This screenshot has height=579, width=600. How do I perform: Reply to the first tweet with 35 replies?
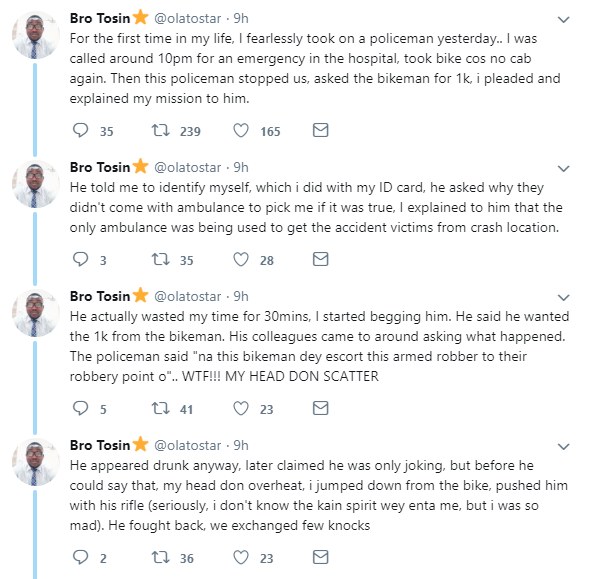click(x=82, y=131)
